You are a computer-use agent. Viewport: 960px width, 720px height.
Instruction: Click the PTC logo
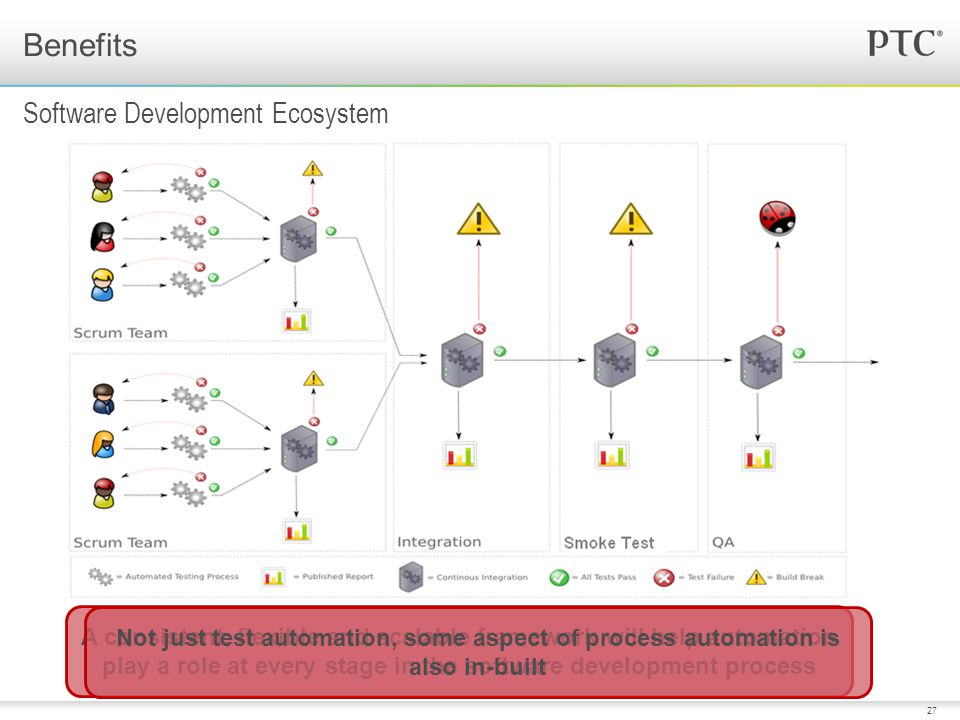[x=904, y=43]
